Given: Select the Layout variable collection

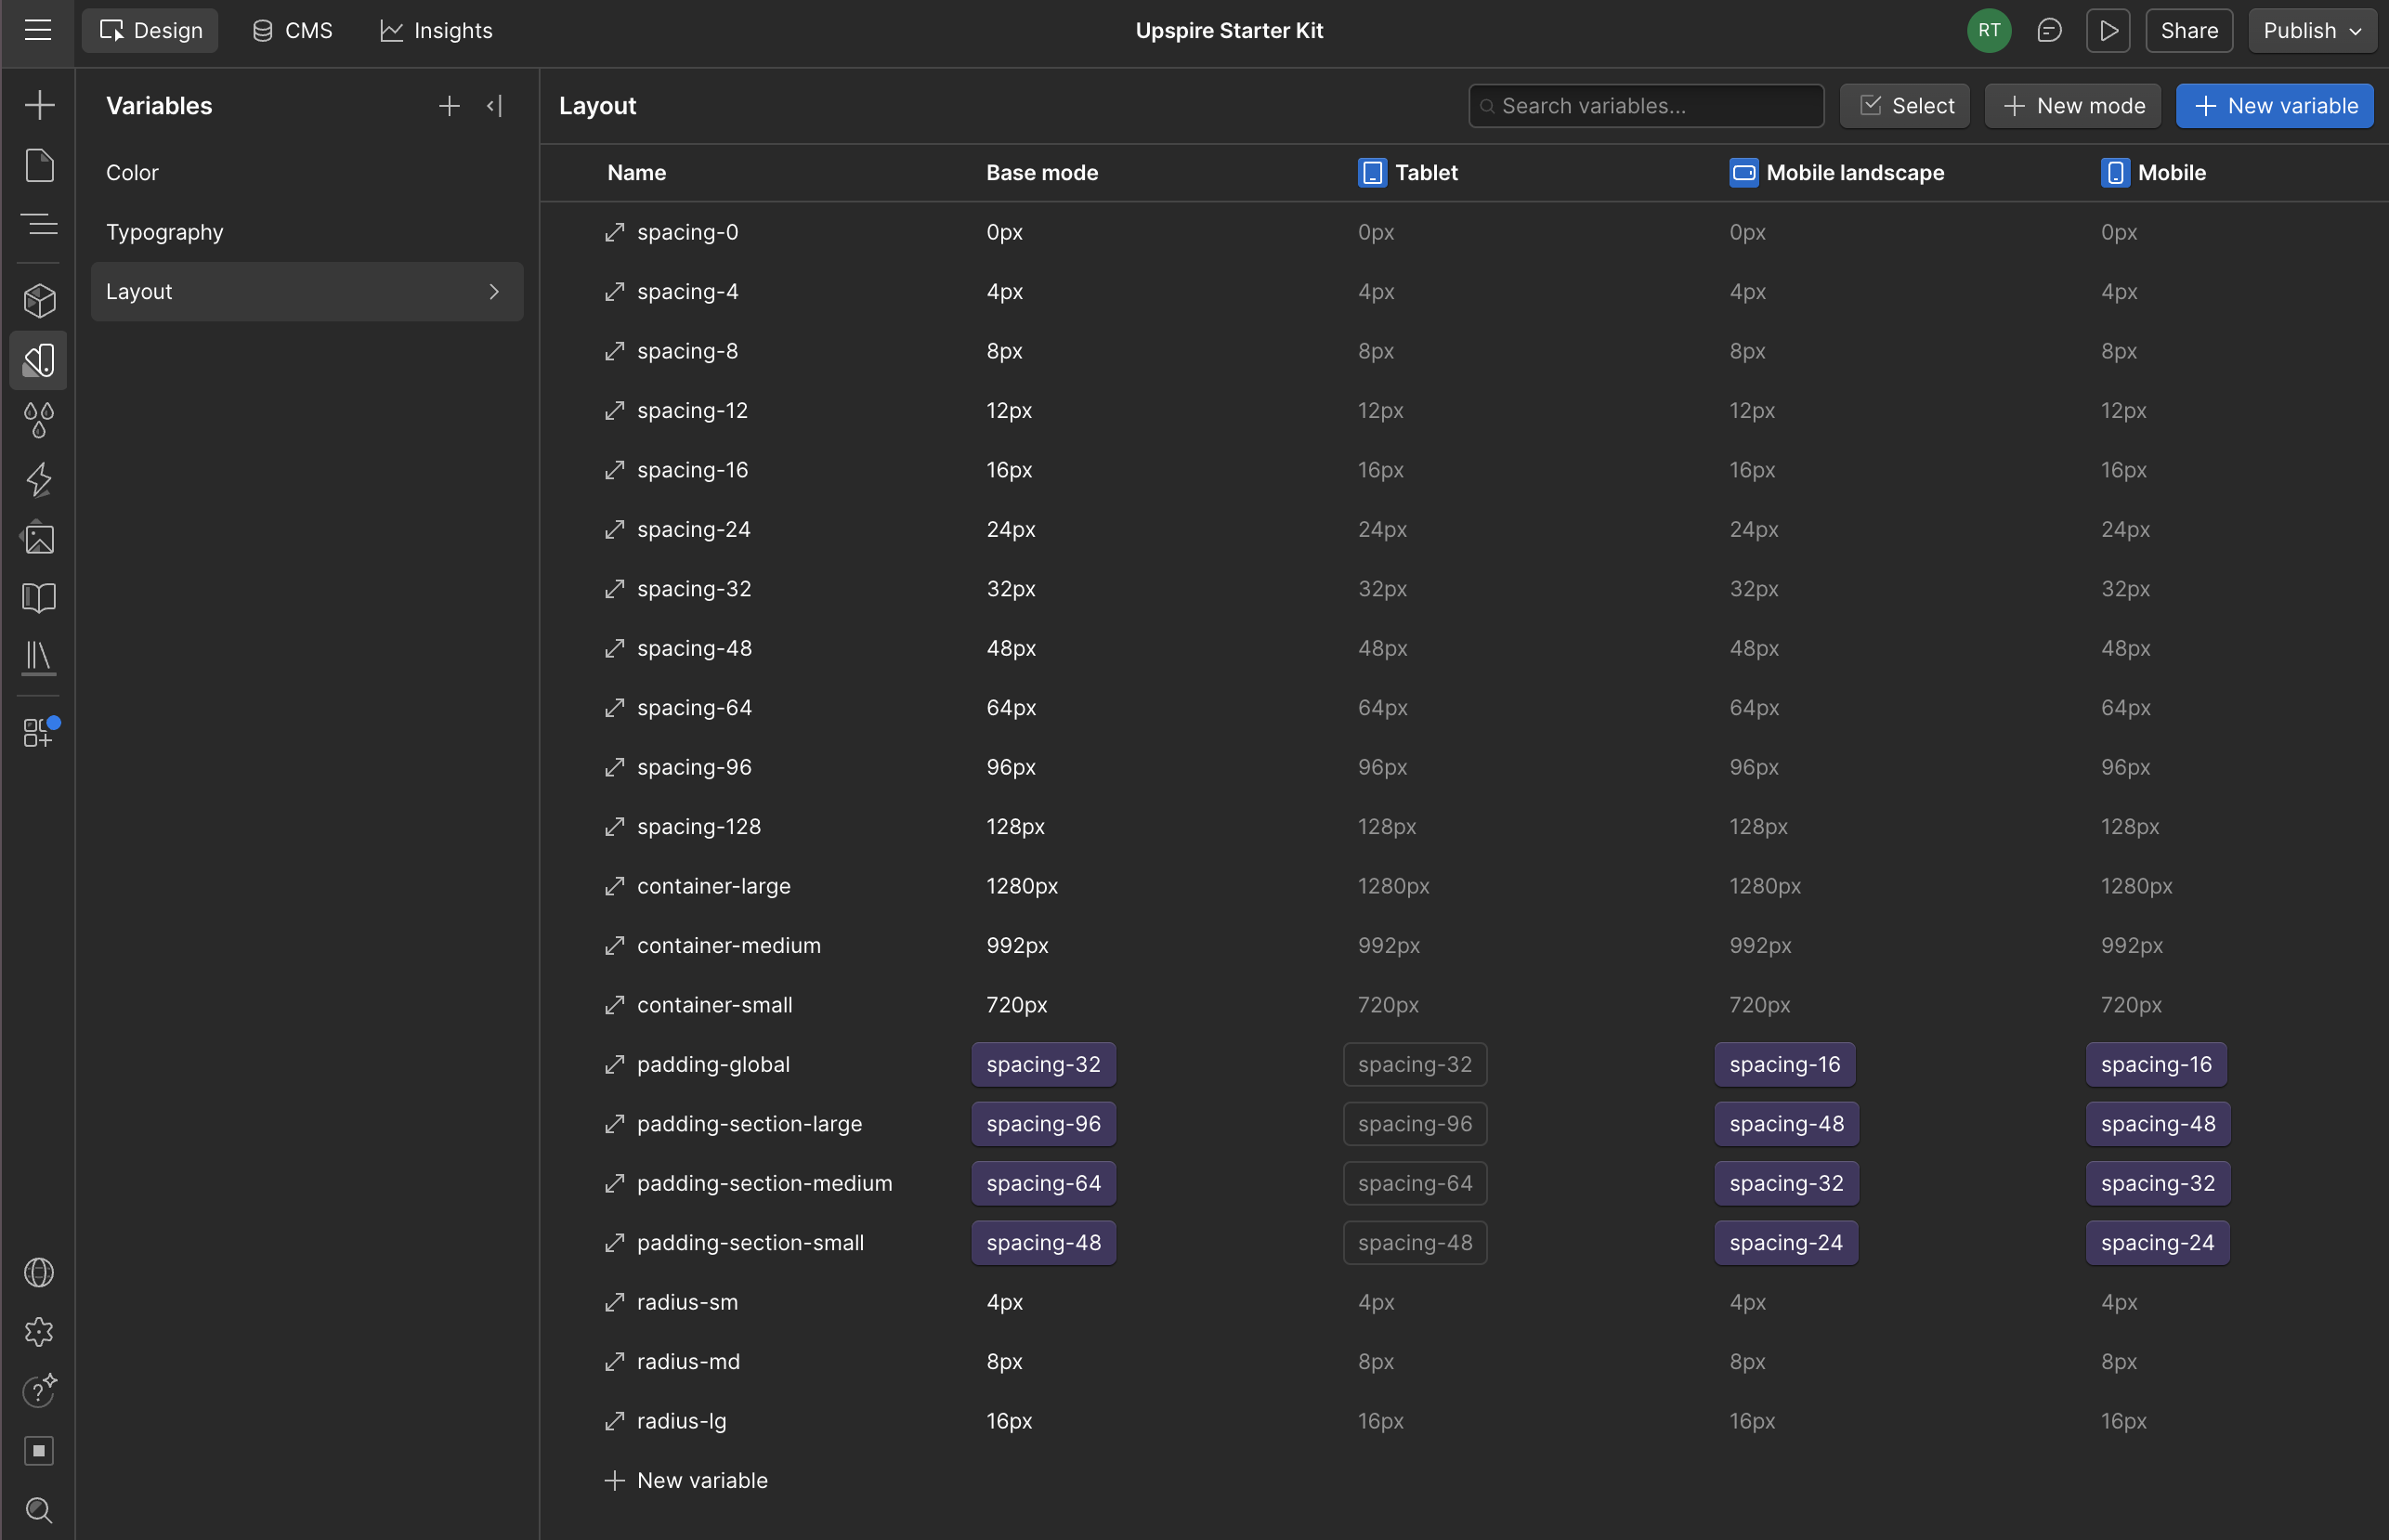Looking at the screenshot, I should (307, 291).
